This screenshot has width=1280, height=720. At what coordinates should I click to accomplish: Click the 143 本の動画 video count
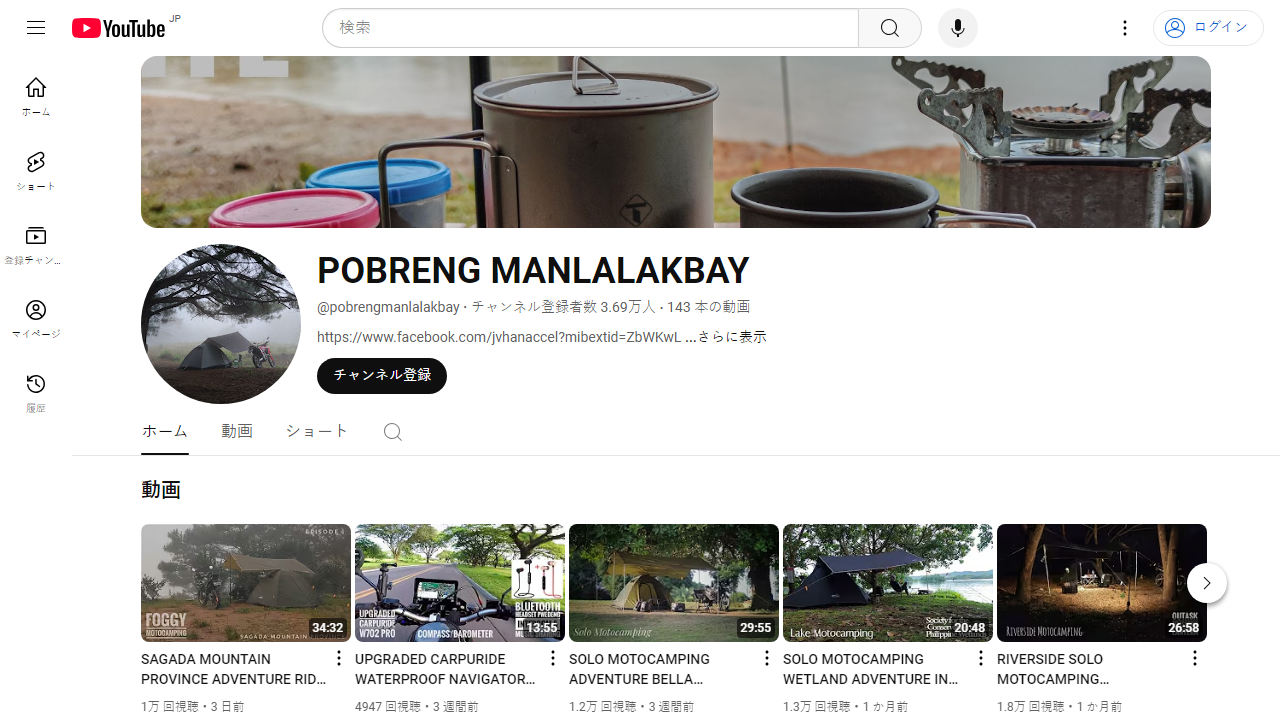pos(709,307)
